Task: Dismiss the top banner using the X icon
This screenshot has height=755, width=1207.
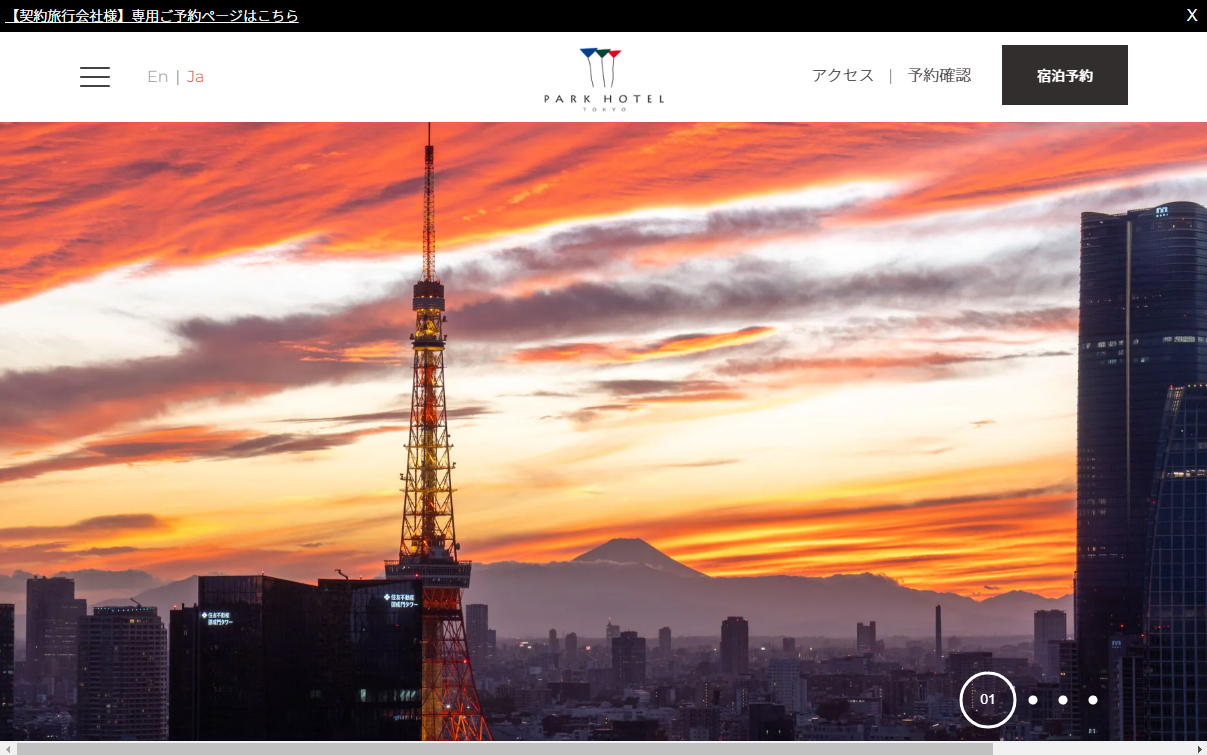Action: (1191, 15)
